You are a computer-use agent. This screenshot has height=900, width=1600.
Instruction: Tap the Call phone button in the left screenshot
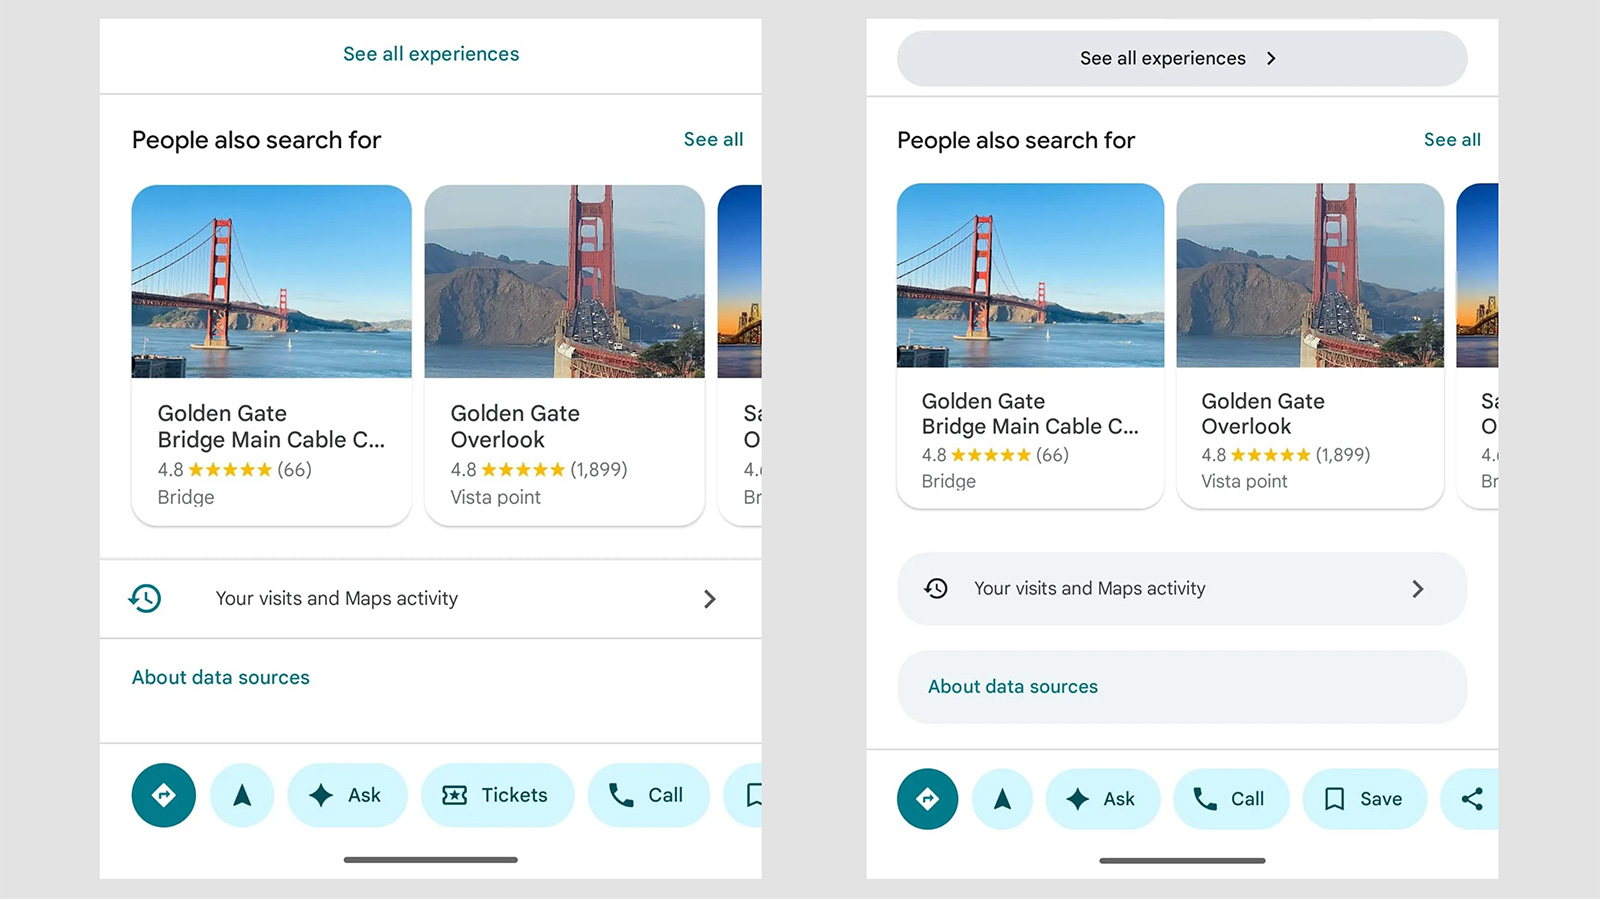[x=647, y=795]
